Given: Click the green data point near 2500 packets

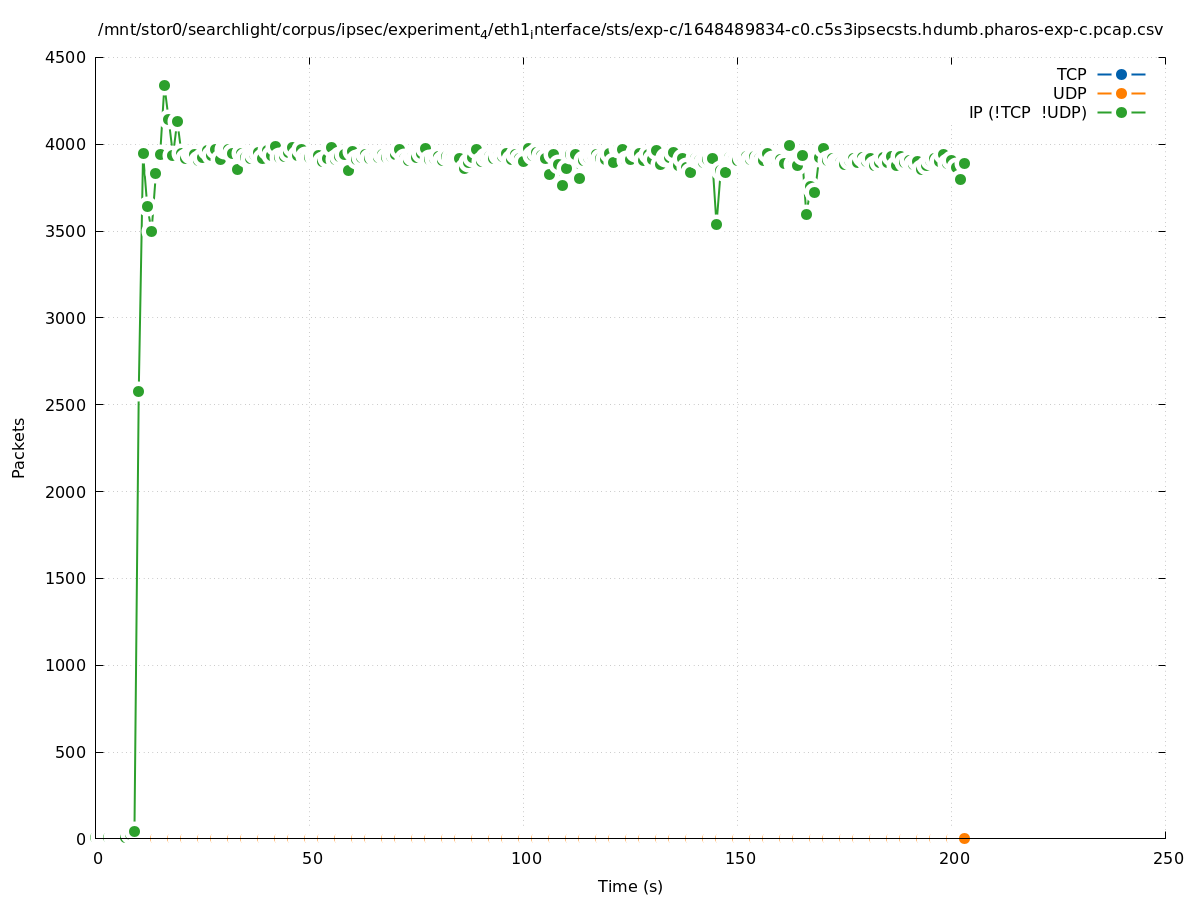Looking at the screenshot, I should click(x=138, y=391).
